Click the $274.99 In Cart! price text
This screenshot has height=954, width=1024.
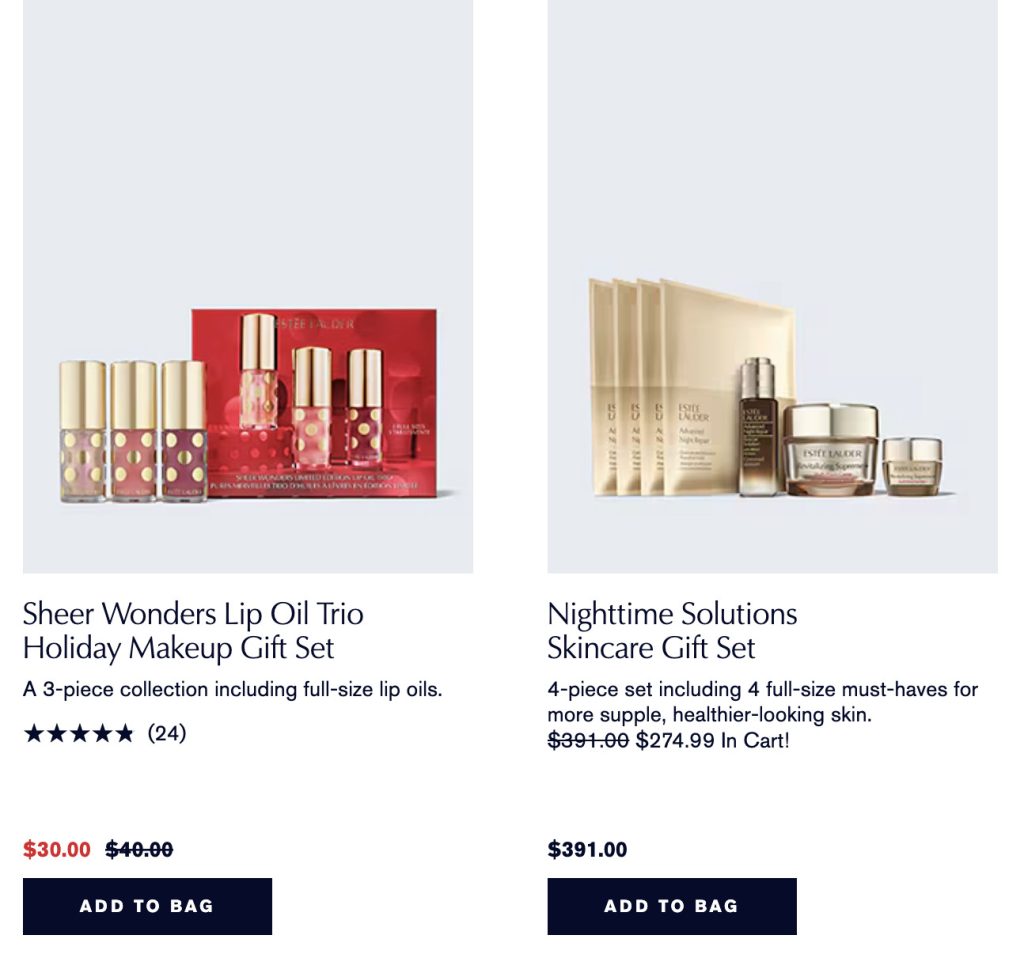[x=712, y=741]
